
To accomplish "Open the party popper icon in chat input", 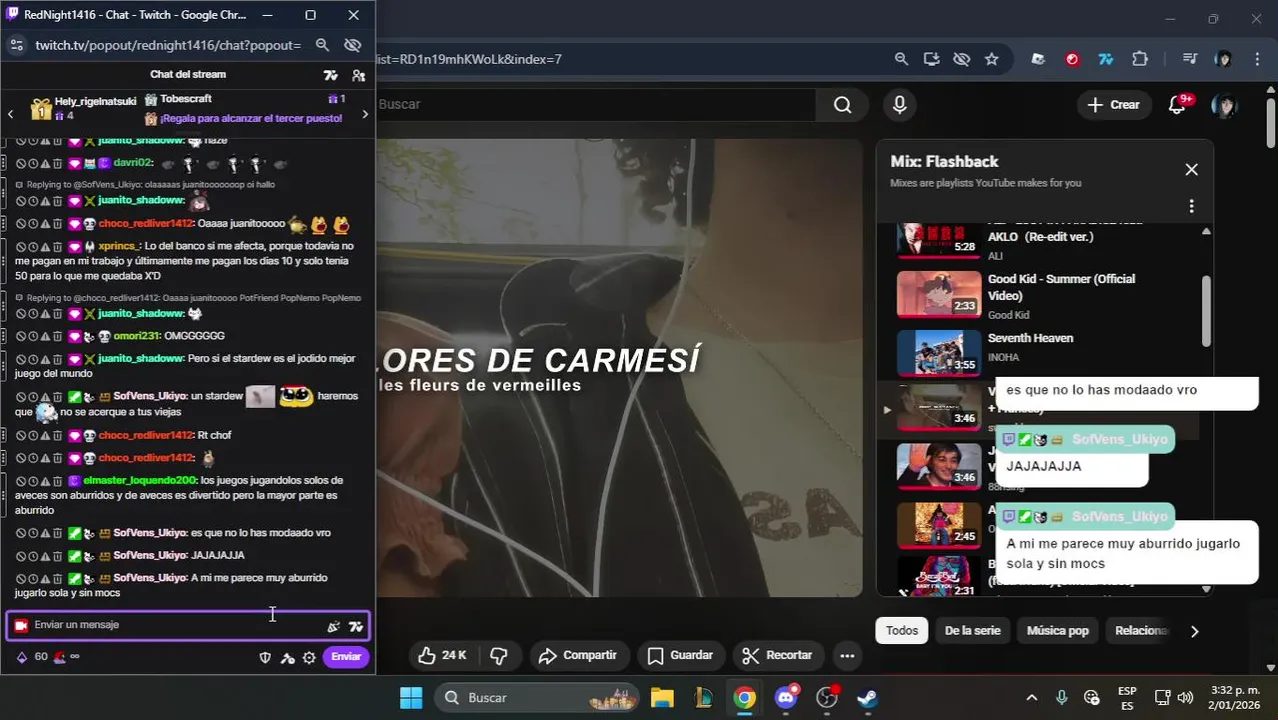I will coord(333,626).
